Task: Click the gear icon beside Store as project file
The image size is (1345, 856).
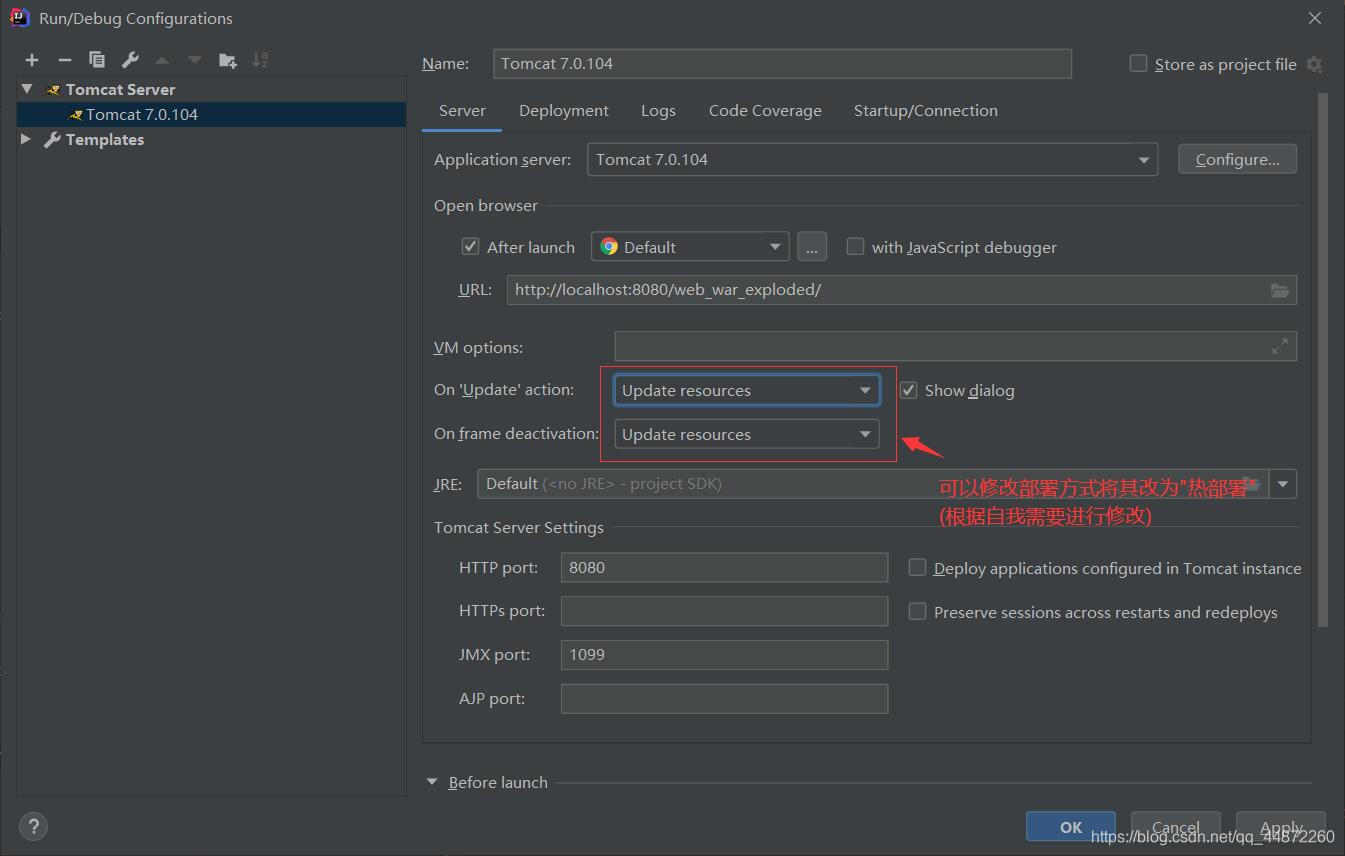Action: click(x=1314, y=64)
